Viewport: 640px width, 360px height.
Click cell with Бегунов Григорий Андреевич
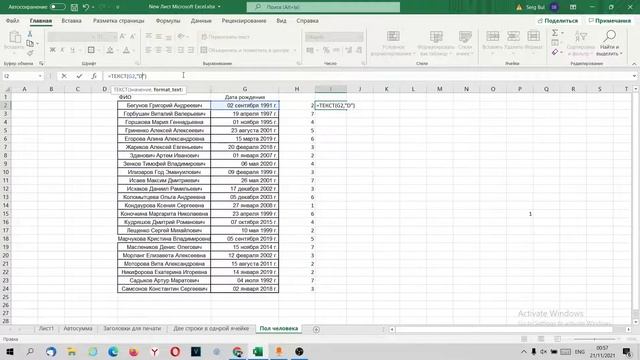click(x=164, y=105)
